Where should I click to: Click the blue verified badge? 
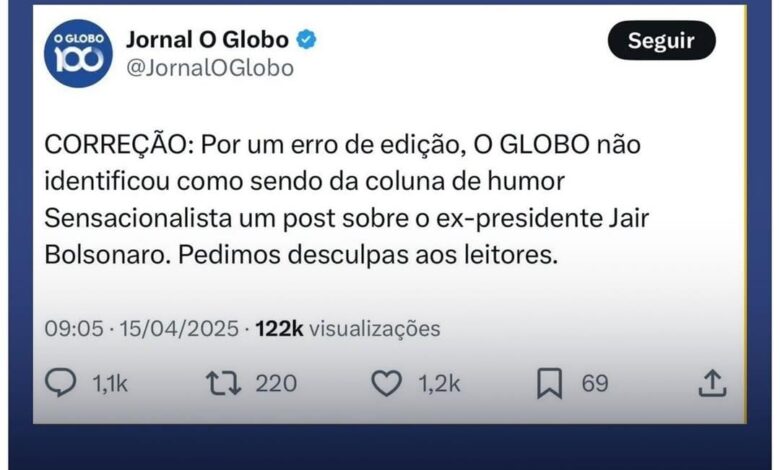click(308, 40)
